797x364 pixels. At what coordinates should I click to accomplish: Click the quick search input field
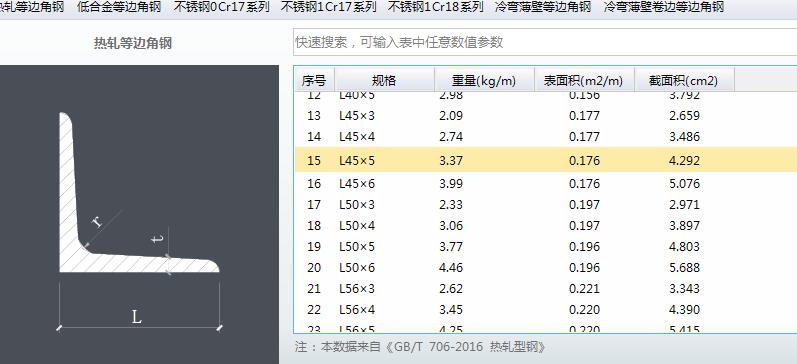tap(545, 42)
